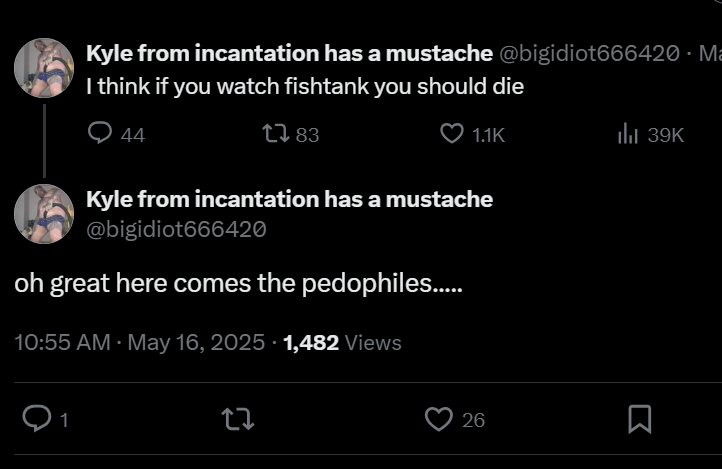Open the parent tweet by clicking its text

(x=305, y=87)
